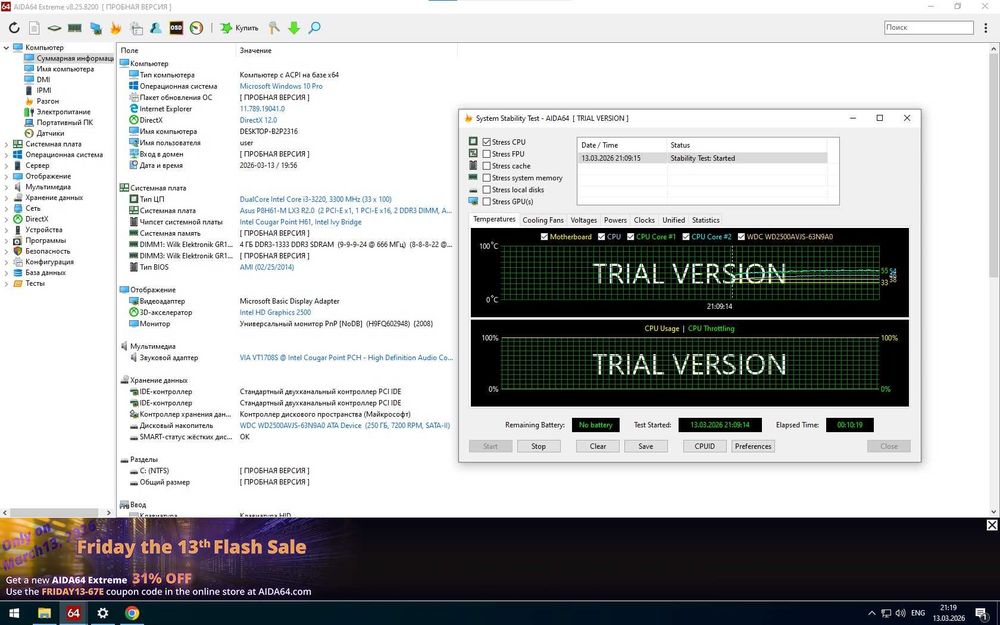
Task: Toggle CPU Core #1 graph checkbox
Action: tap(630, 237)
